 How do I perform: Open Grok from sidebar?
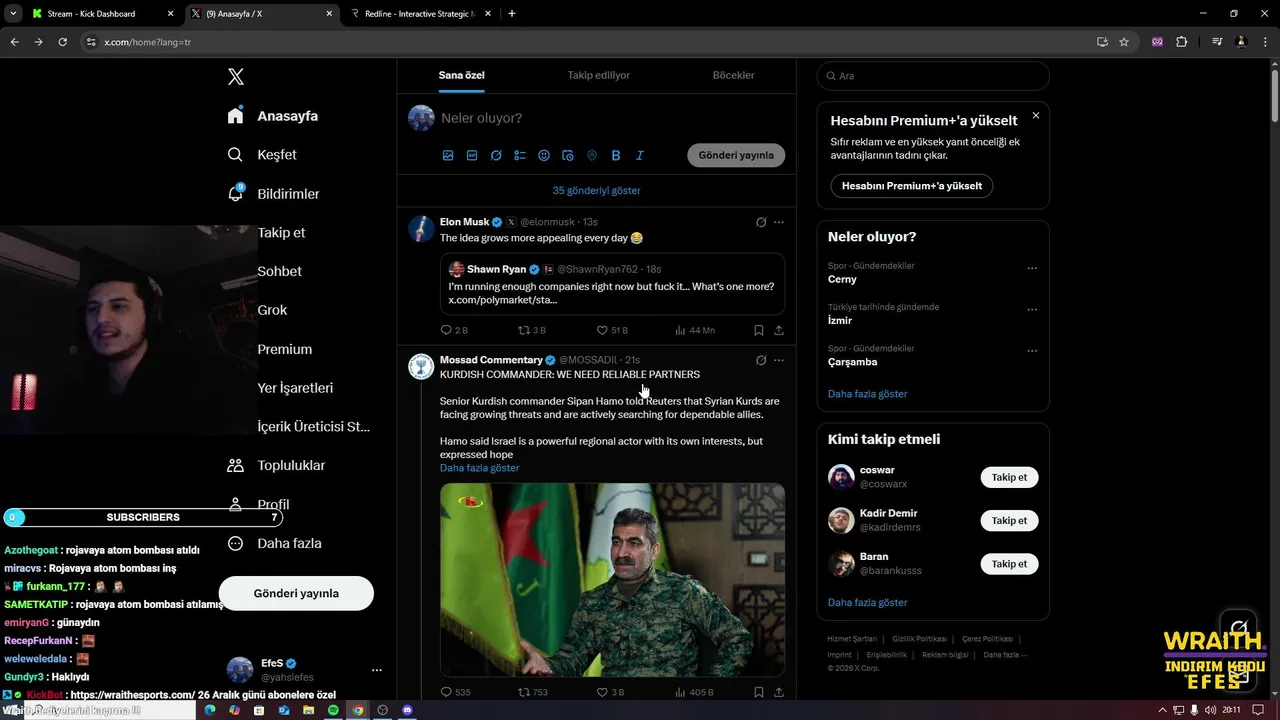(272, 310)
